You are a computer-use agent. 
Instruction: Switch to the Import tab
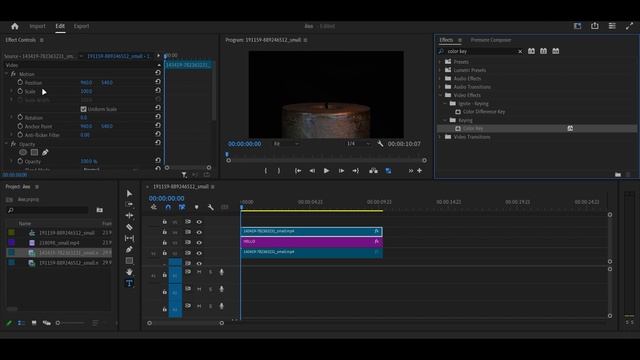(37, 26)
